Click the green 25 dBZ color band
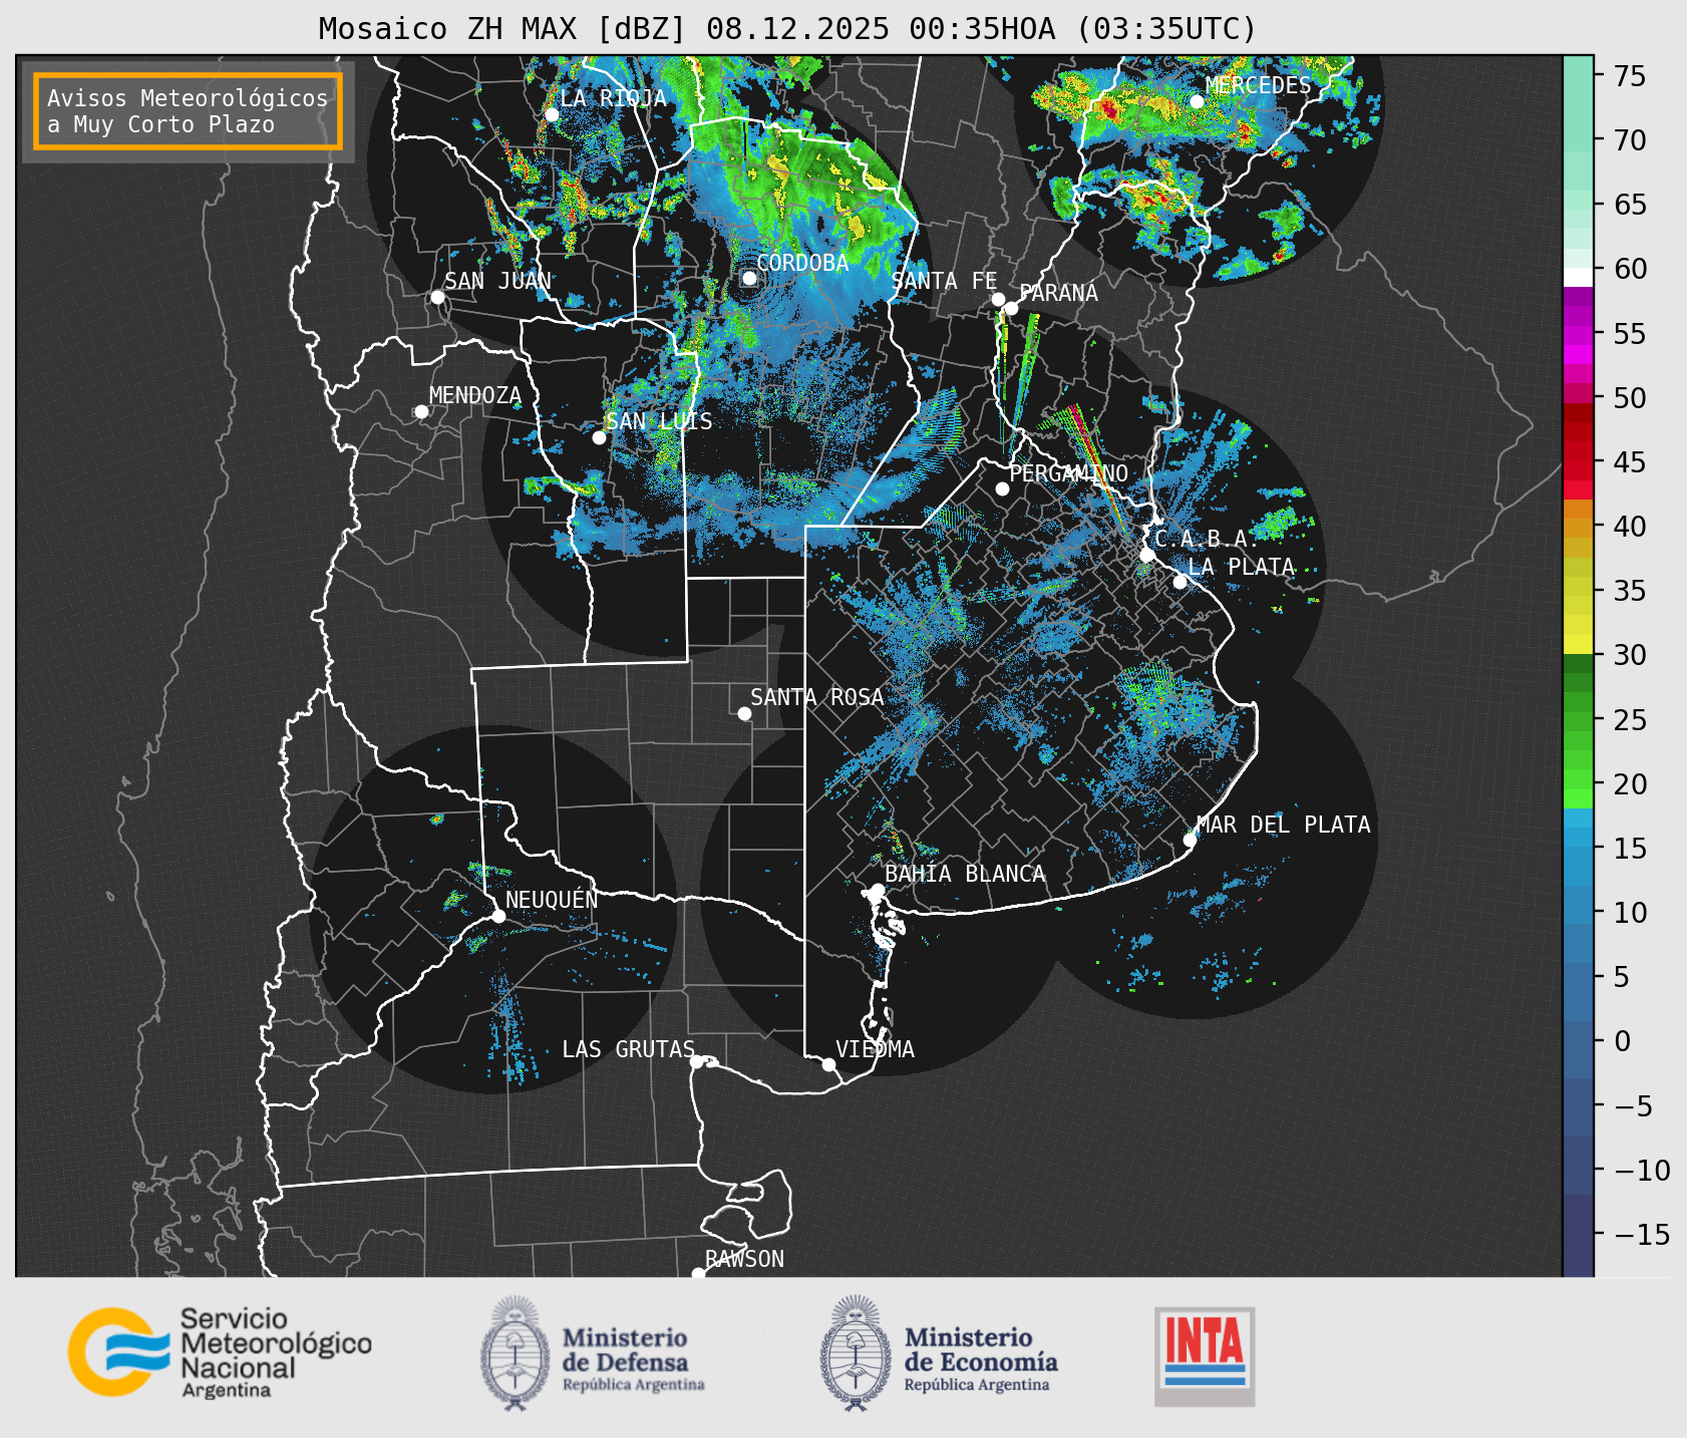This screenshot has height=1438, width=1687. point(1578,719)
